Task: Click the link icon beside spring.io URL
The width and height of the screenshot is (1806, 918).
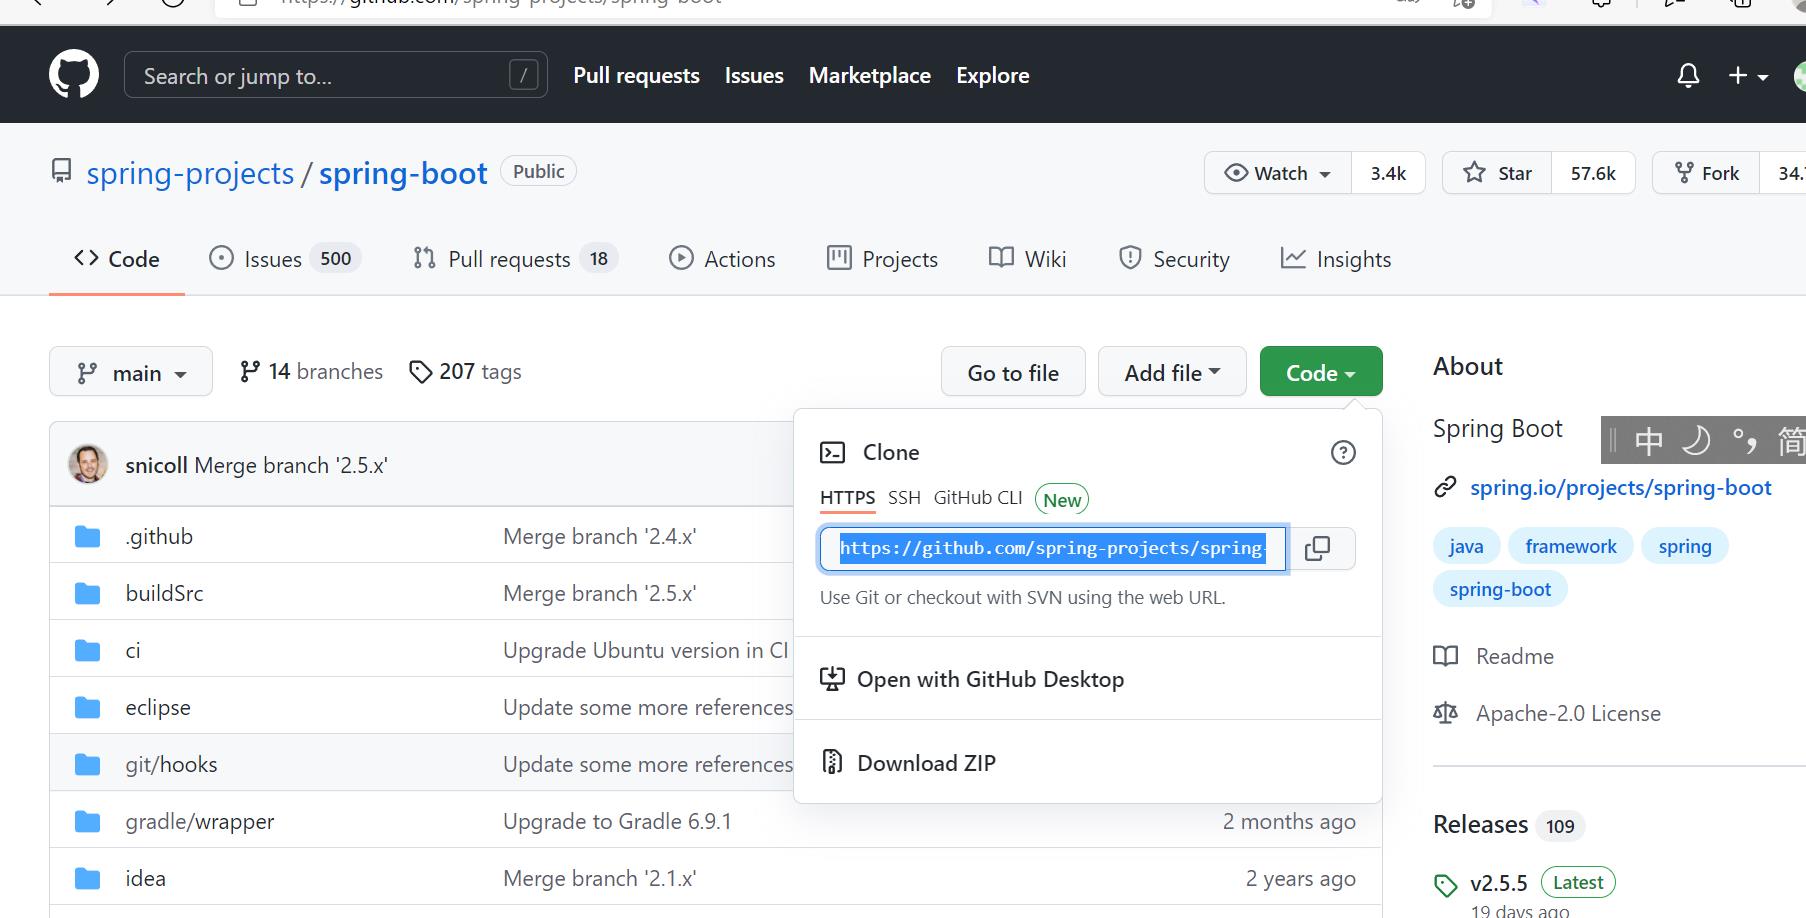Action: (1445, 487)
